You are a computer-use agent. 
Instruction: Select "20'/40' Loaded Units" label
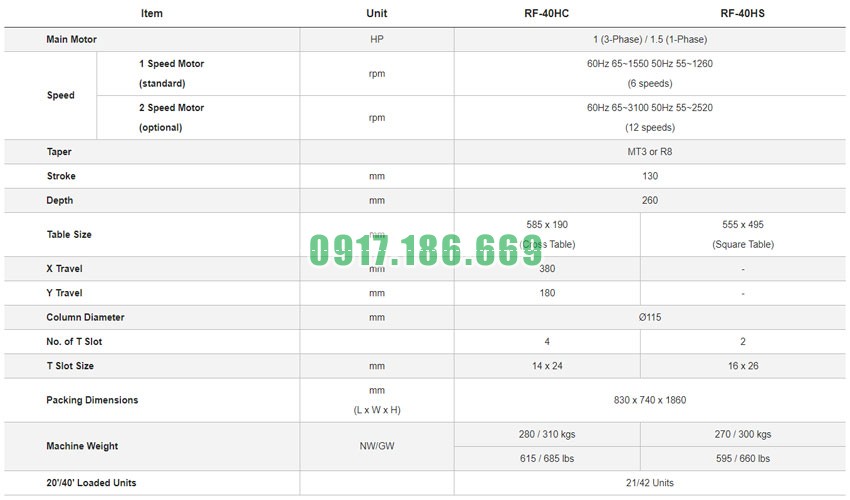(x=91, y=484)
